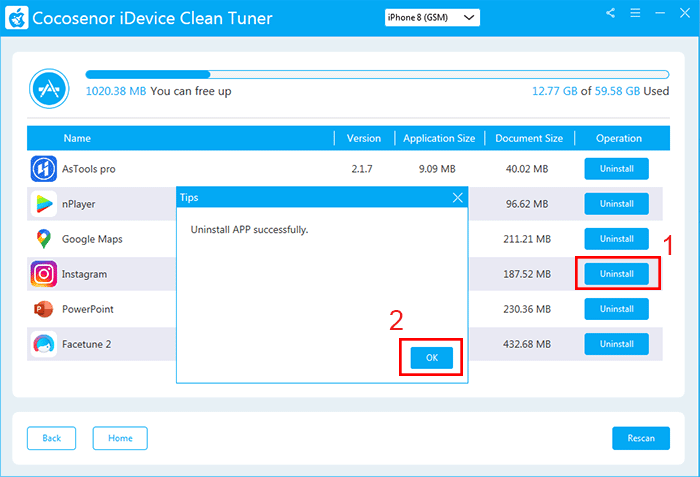700x477 pixels.
Task: Click the 1020.38 MB free-up value
Action: [116, 91]
